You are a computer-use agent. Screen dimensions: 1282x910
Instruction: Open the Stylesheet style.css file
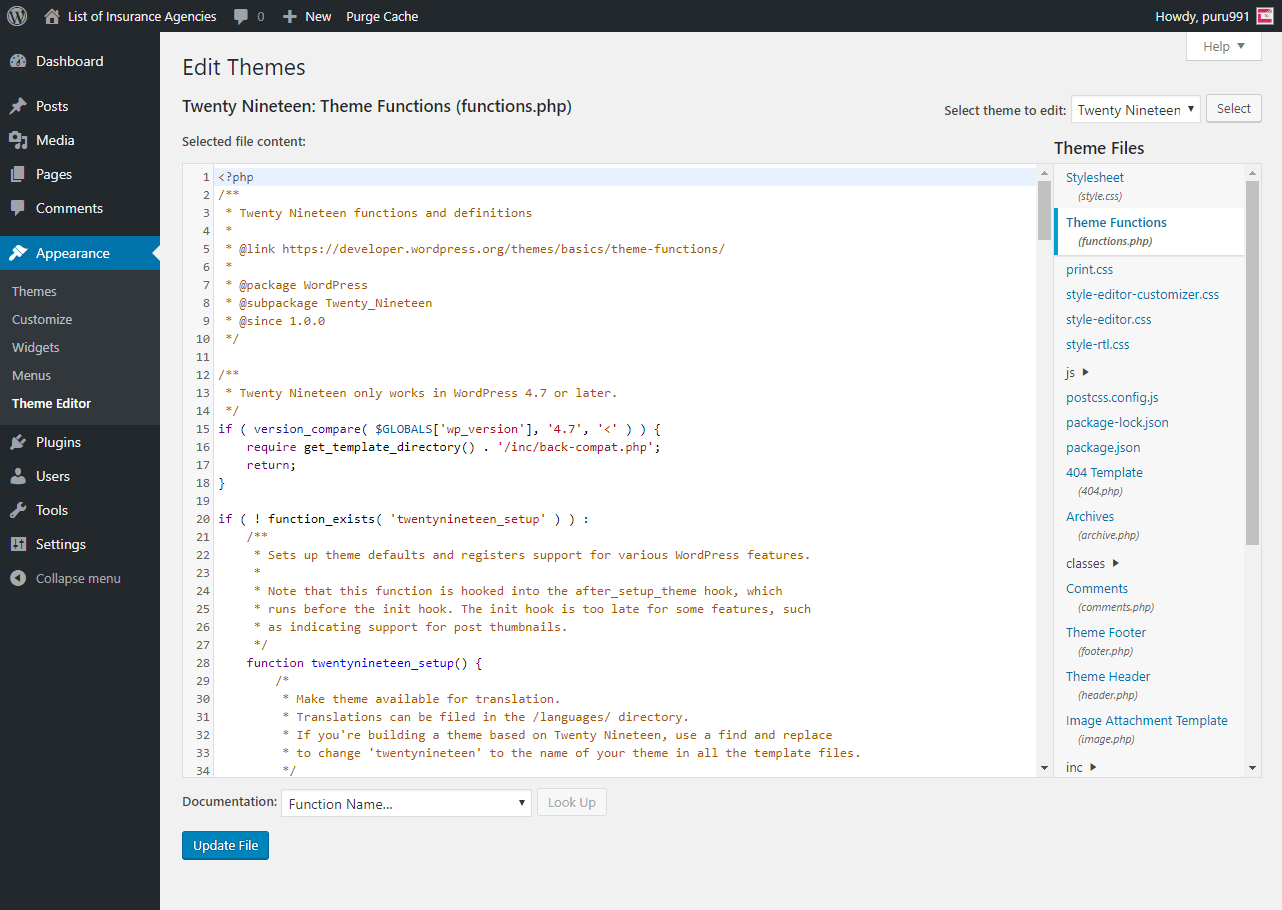click(x=1095, y=178)
